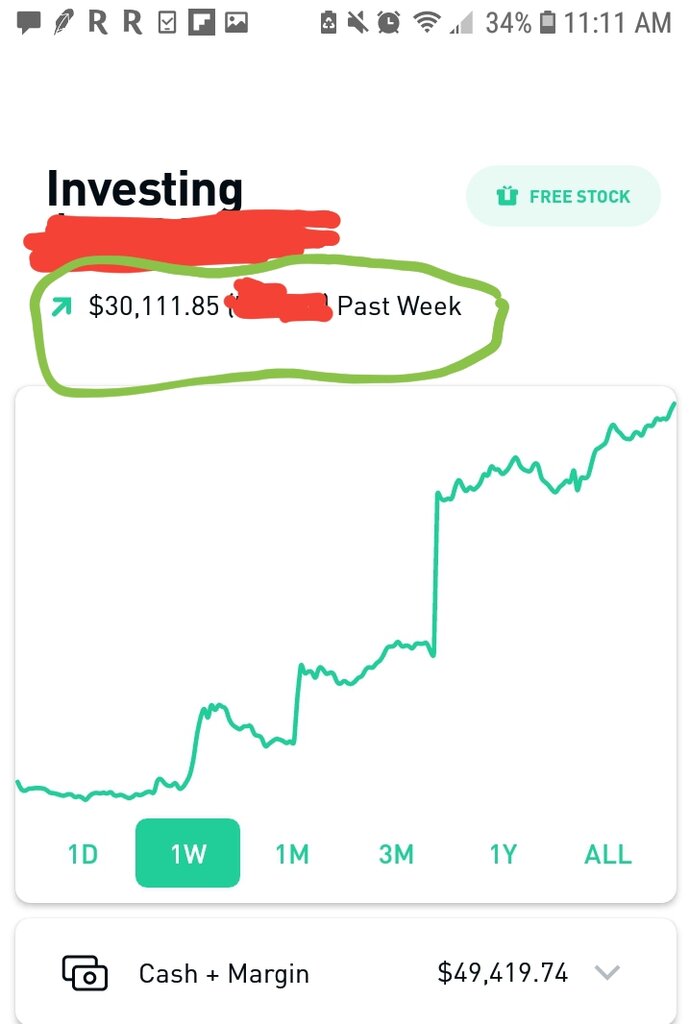689x1024 pixels.
Task: Tap the gift icon on Free Stock
Action: [x=507, y=196]
